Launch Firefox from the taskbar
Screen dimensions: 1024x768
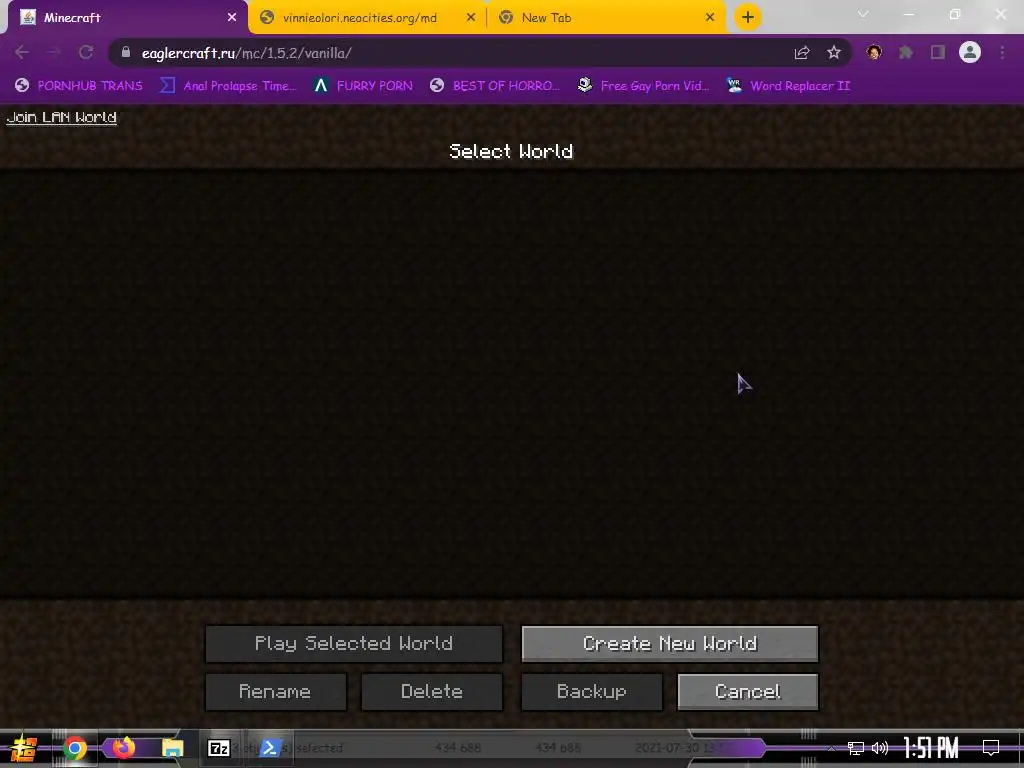pyautogui.click(x=123, y=747)
